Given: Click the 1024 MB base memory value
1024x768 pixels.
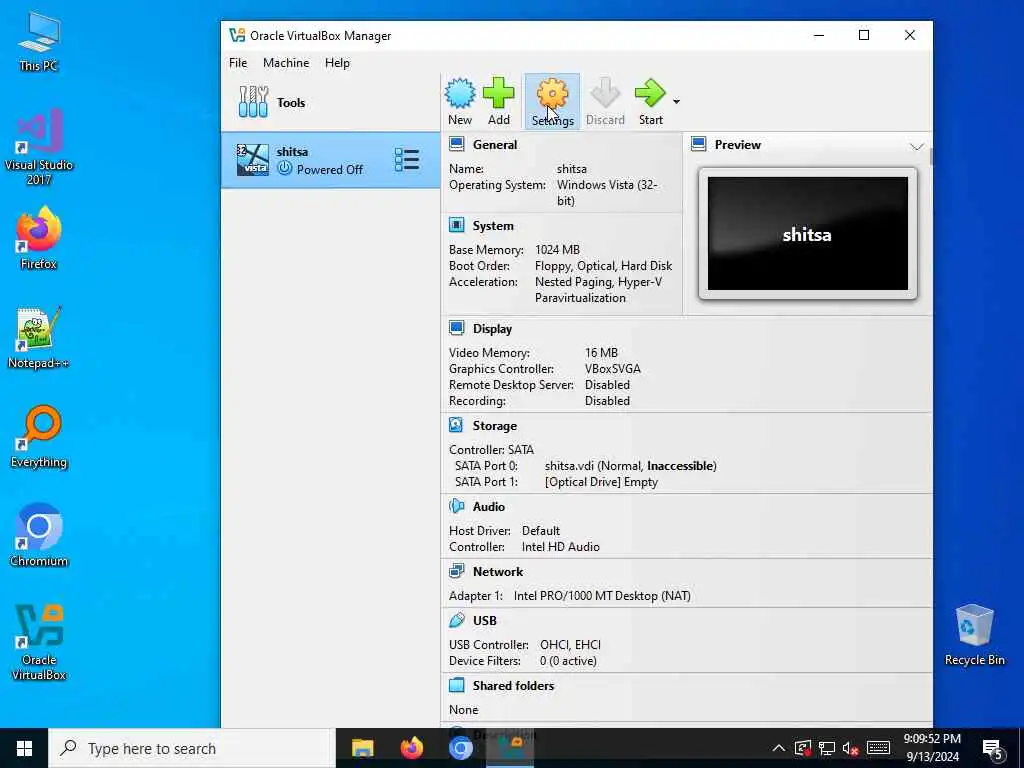Looking at the screenshot, I should (x=557, y=249).
